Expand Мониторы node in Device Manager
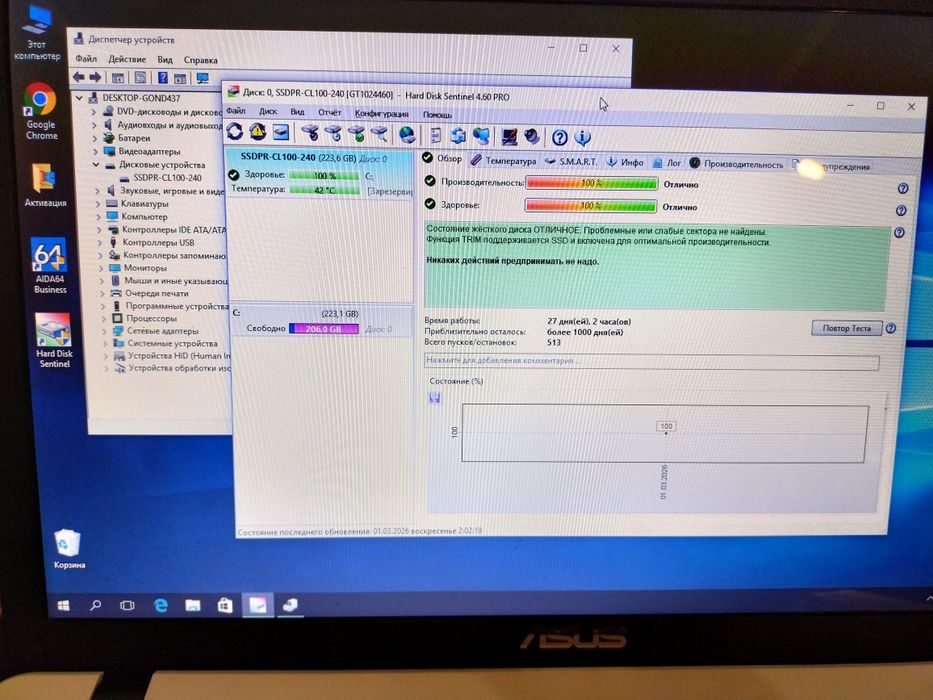 pyautogui.click(x=101, y=268)
